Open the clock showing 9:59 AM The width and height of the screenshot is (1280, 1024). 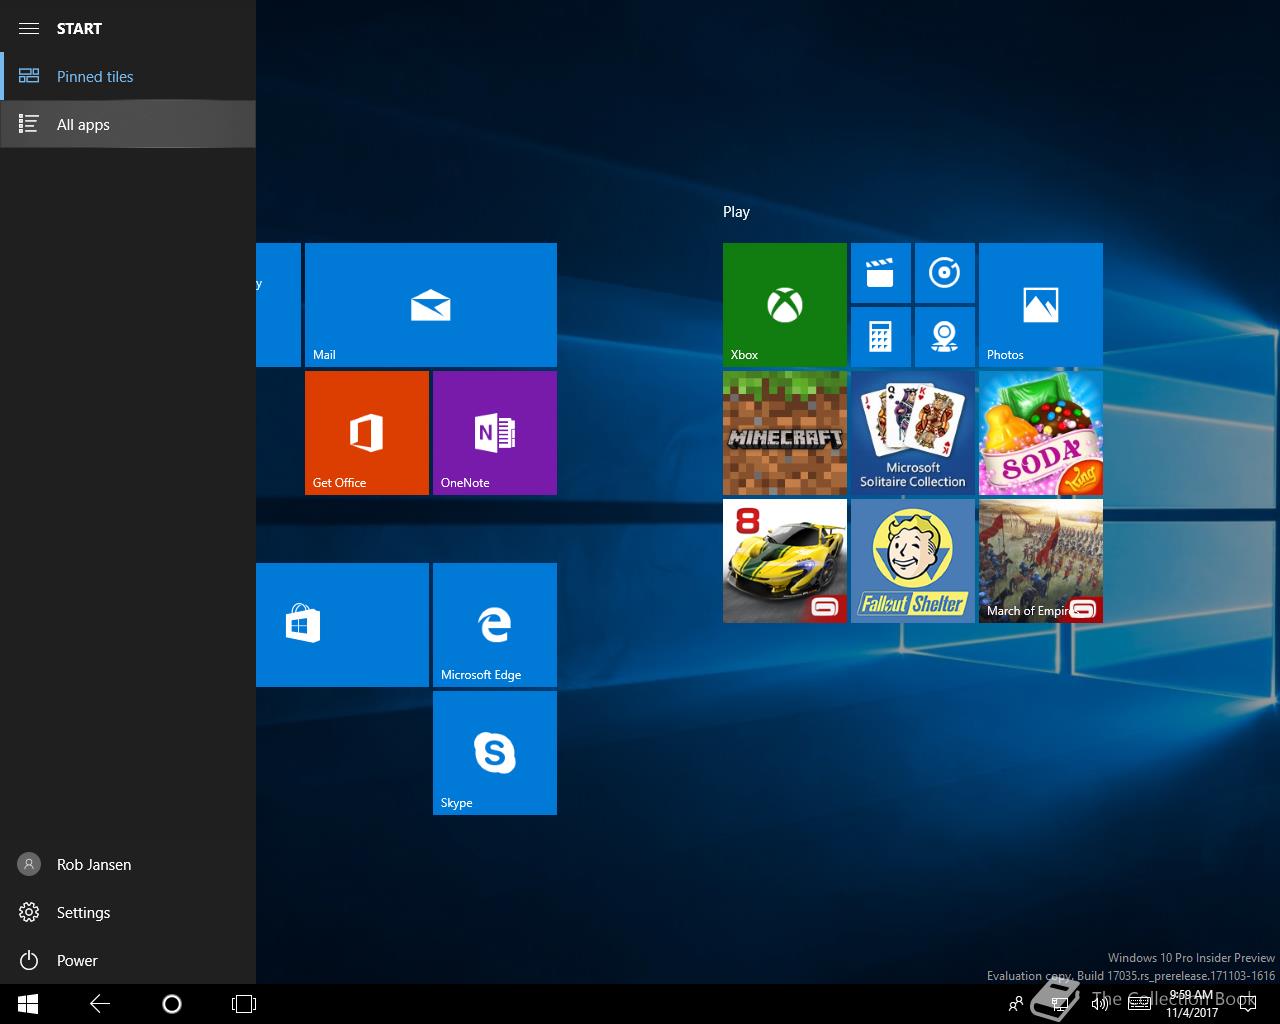(1192, 1004)
